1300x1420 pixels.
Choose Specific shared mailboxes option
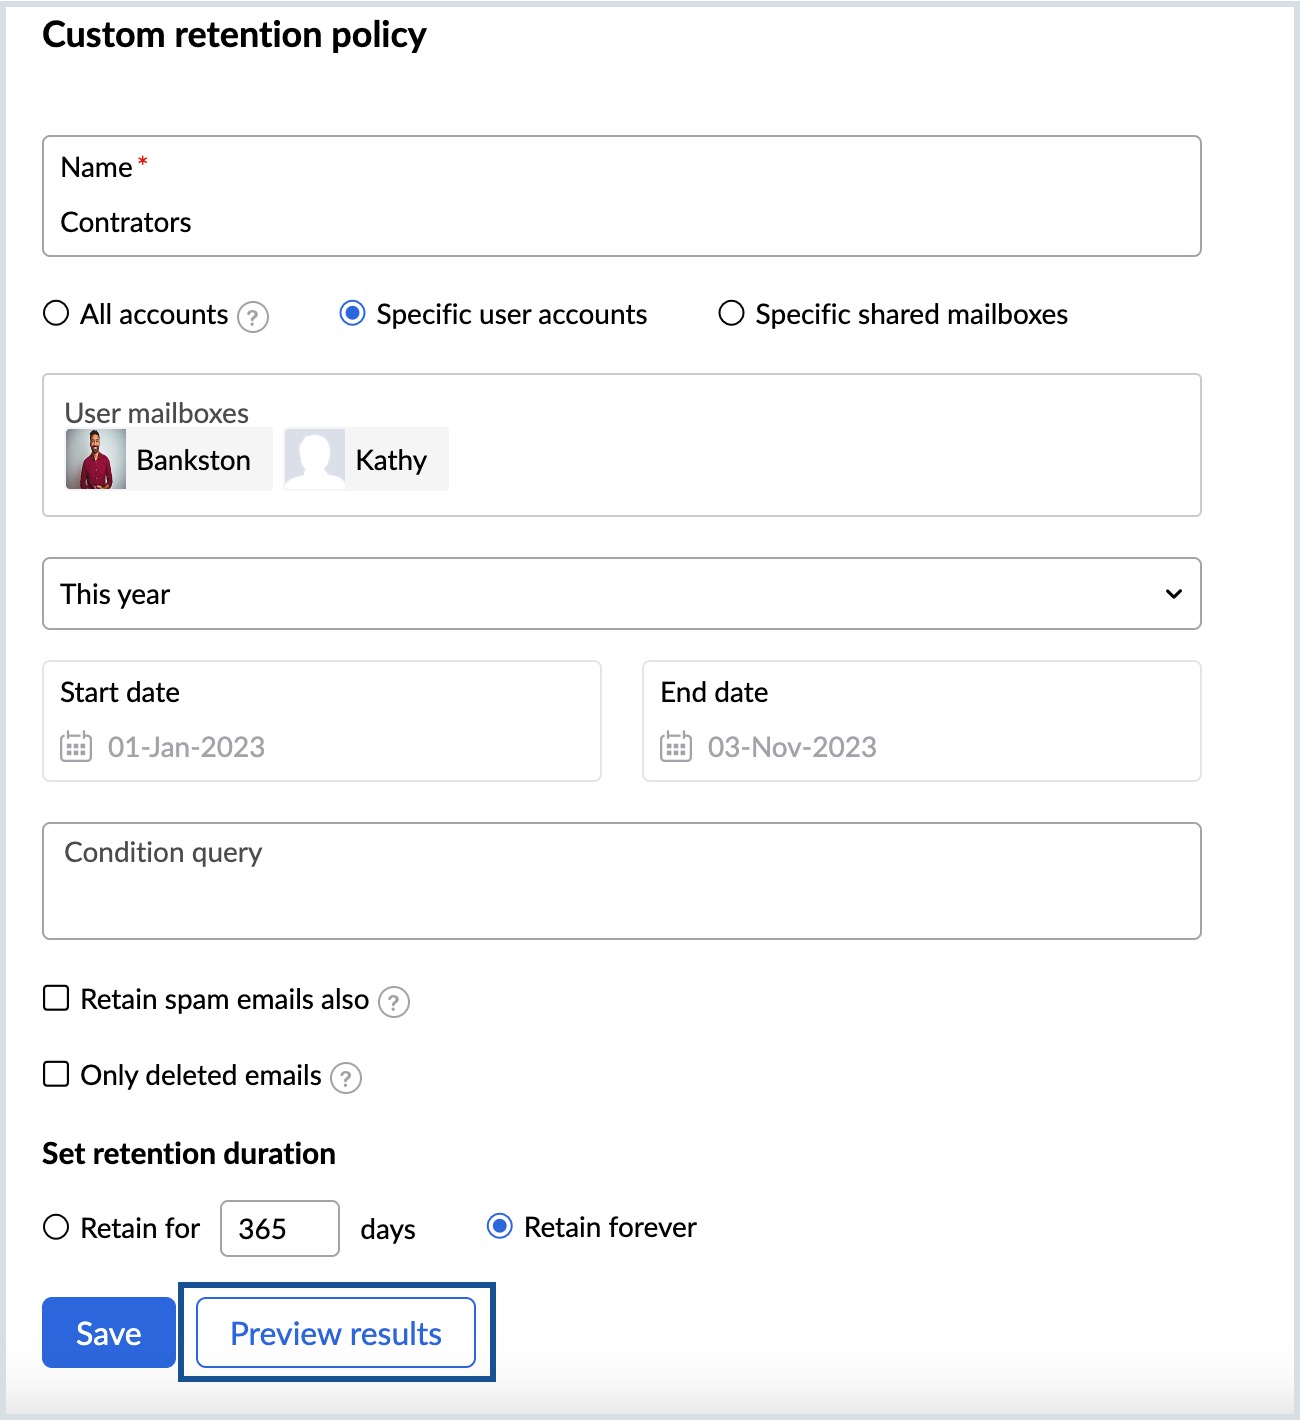(x=732, y=314)
